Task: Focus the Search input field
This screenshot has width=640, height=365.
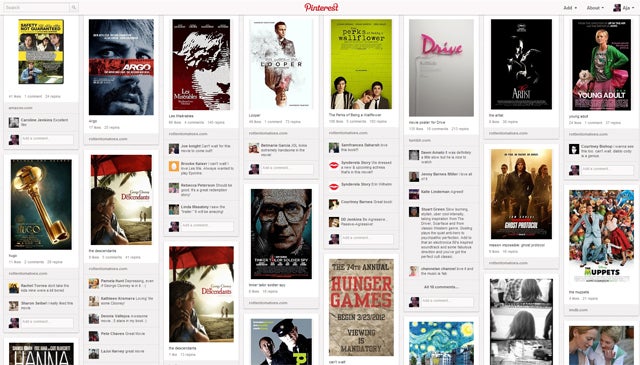Action: (36, 7)
